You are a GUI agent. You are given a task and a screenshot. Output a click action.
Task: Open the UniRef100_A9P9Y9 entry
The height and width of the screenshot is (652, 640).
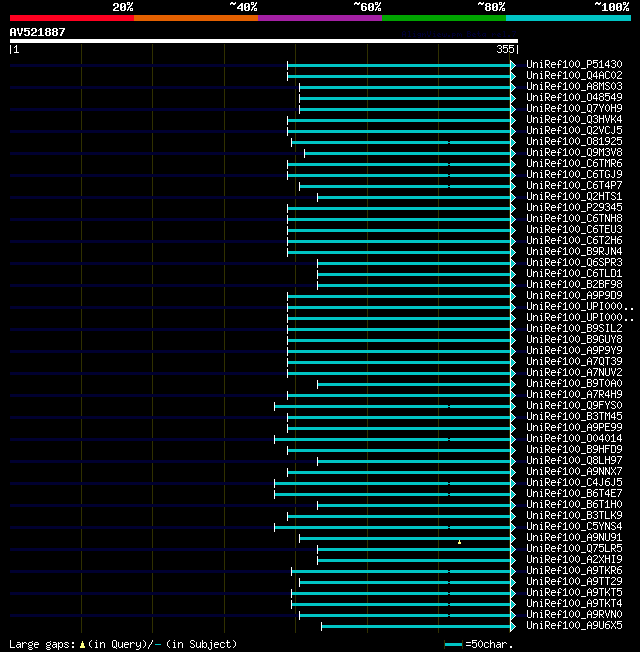tap(574, 351)
